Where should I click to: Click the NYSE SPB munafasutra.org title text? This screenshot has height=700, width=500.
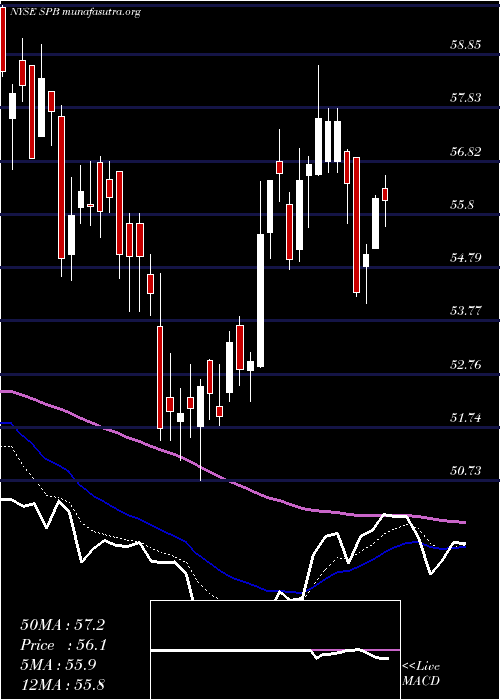[73, 12]
